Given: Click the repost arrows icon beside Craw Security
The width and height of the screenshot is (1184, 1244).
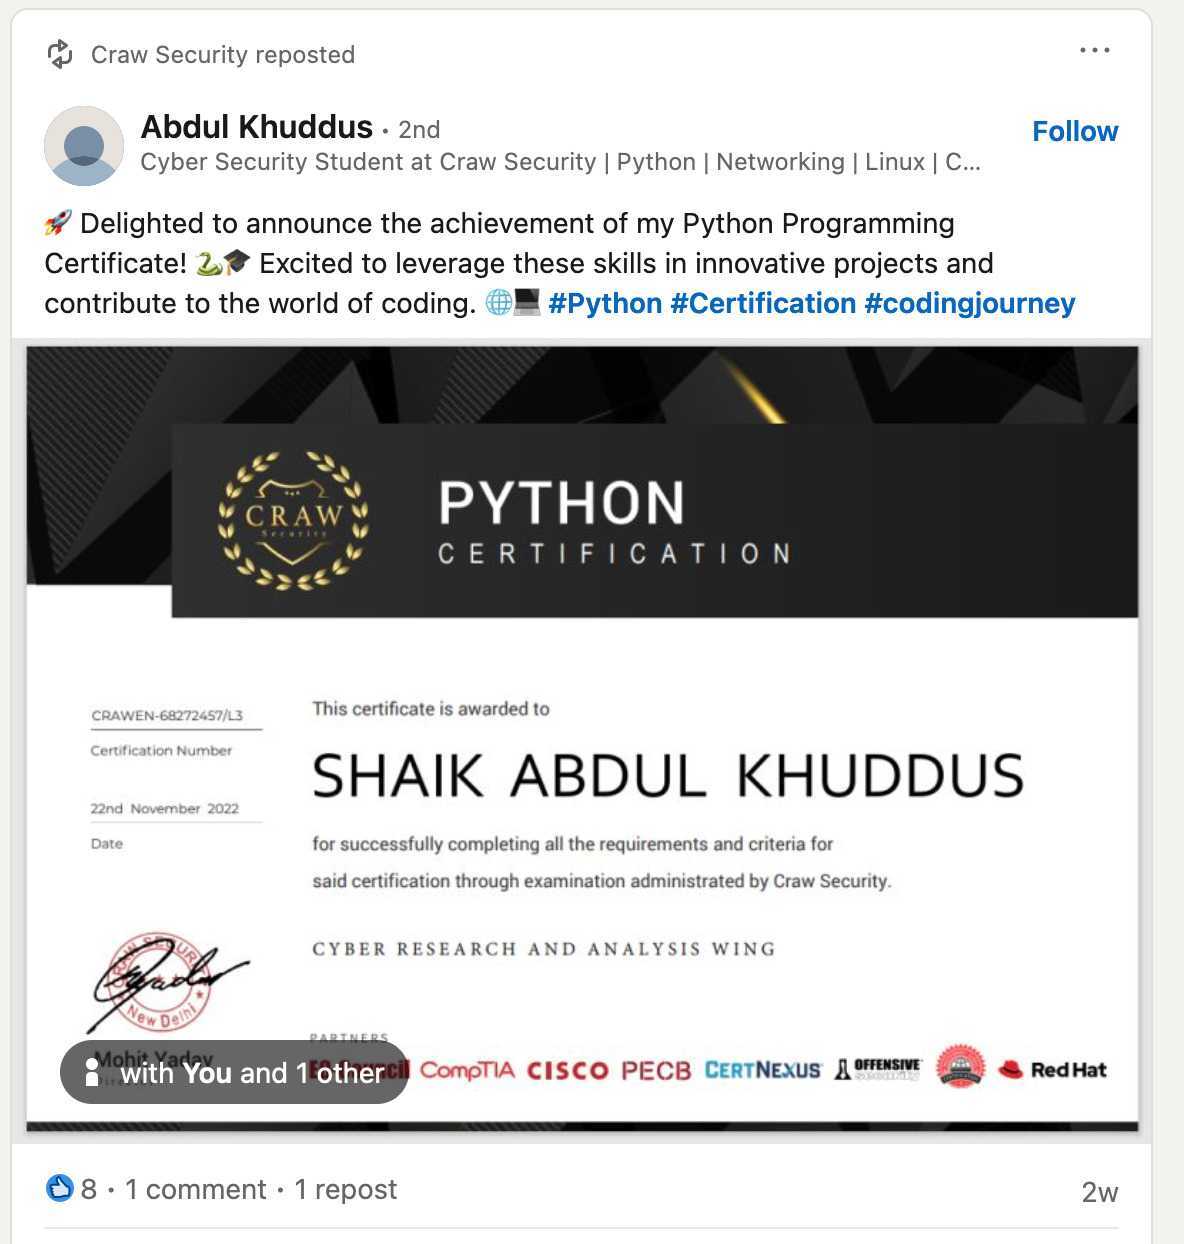Looking at the screenshot, I should [62, 53].
